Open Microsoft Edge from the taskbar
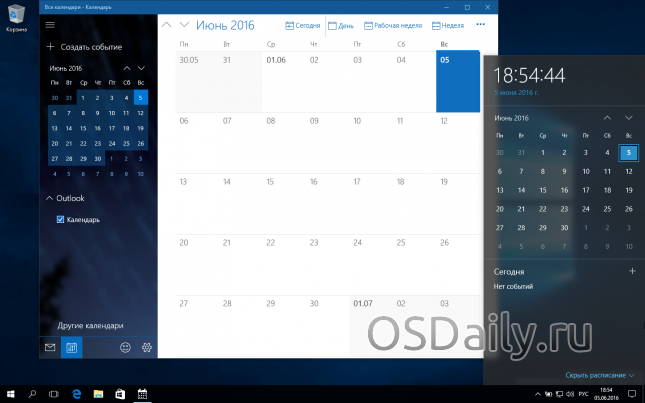This screenshot has height=403, width=645. (75, 393)
